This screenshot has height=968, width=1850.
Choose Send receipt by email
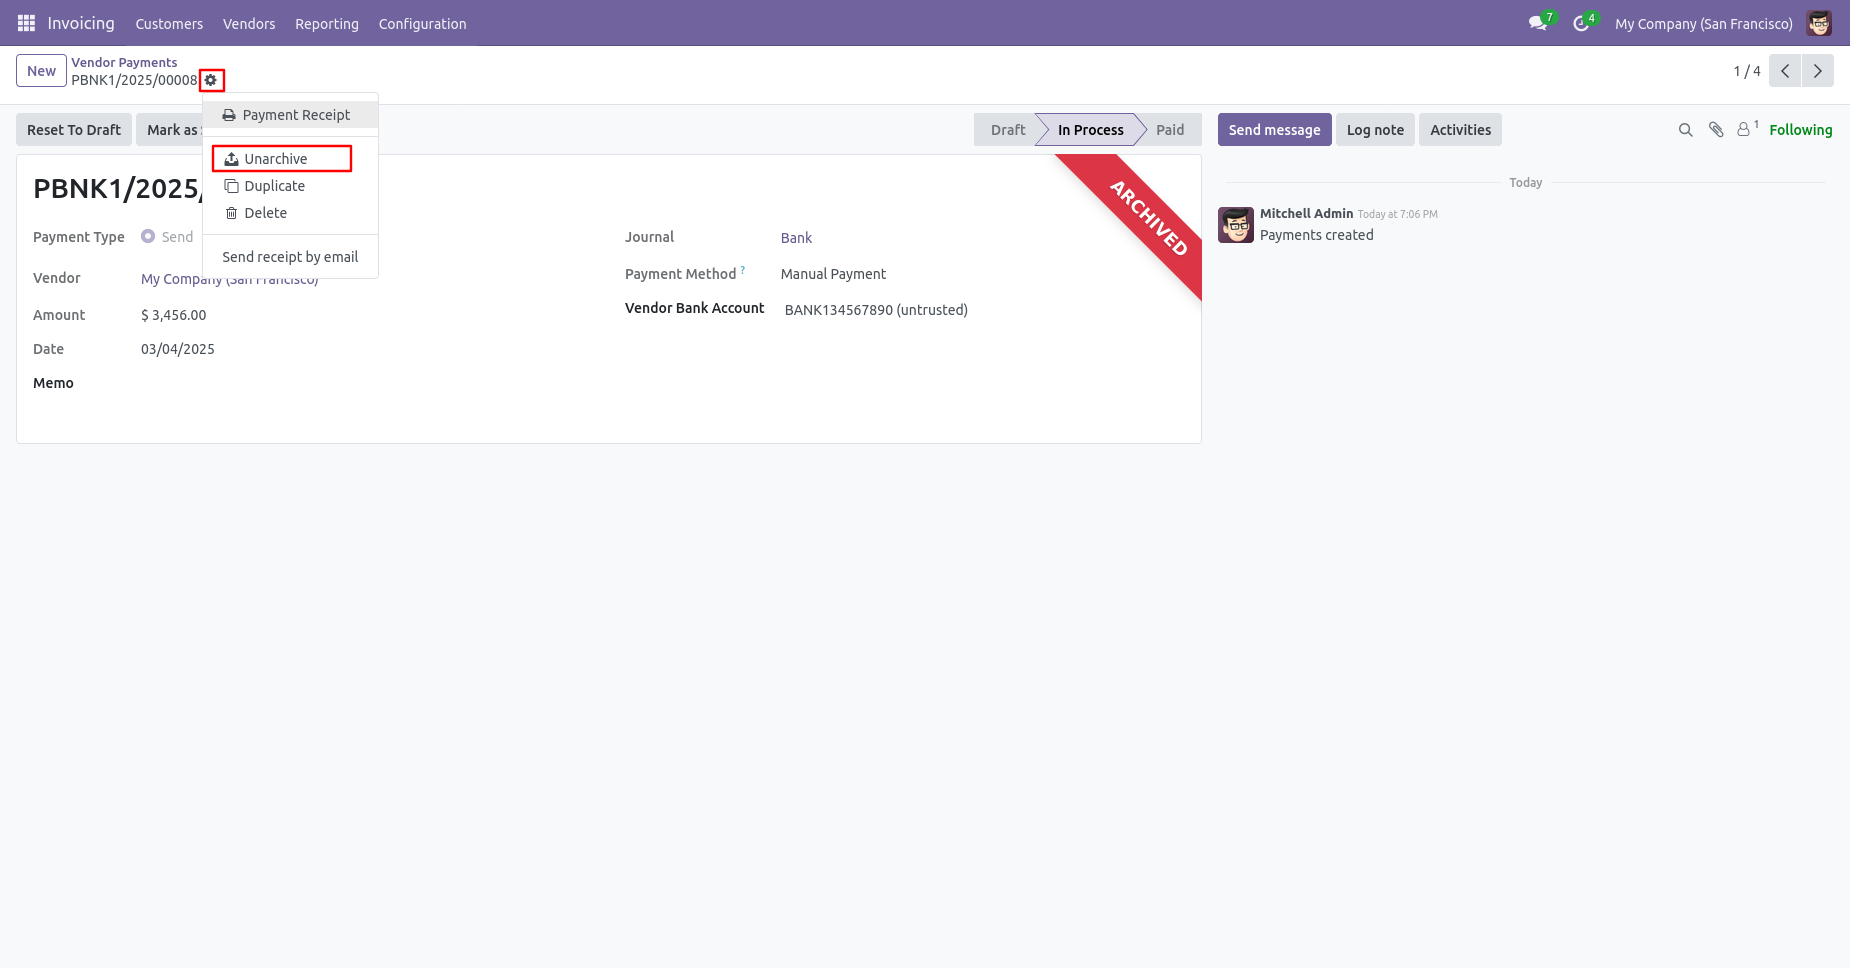290,257
